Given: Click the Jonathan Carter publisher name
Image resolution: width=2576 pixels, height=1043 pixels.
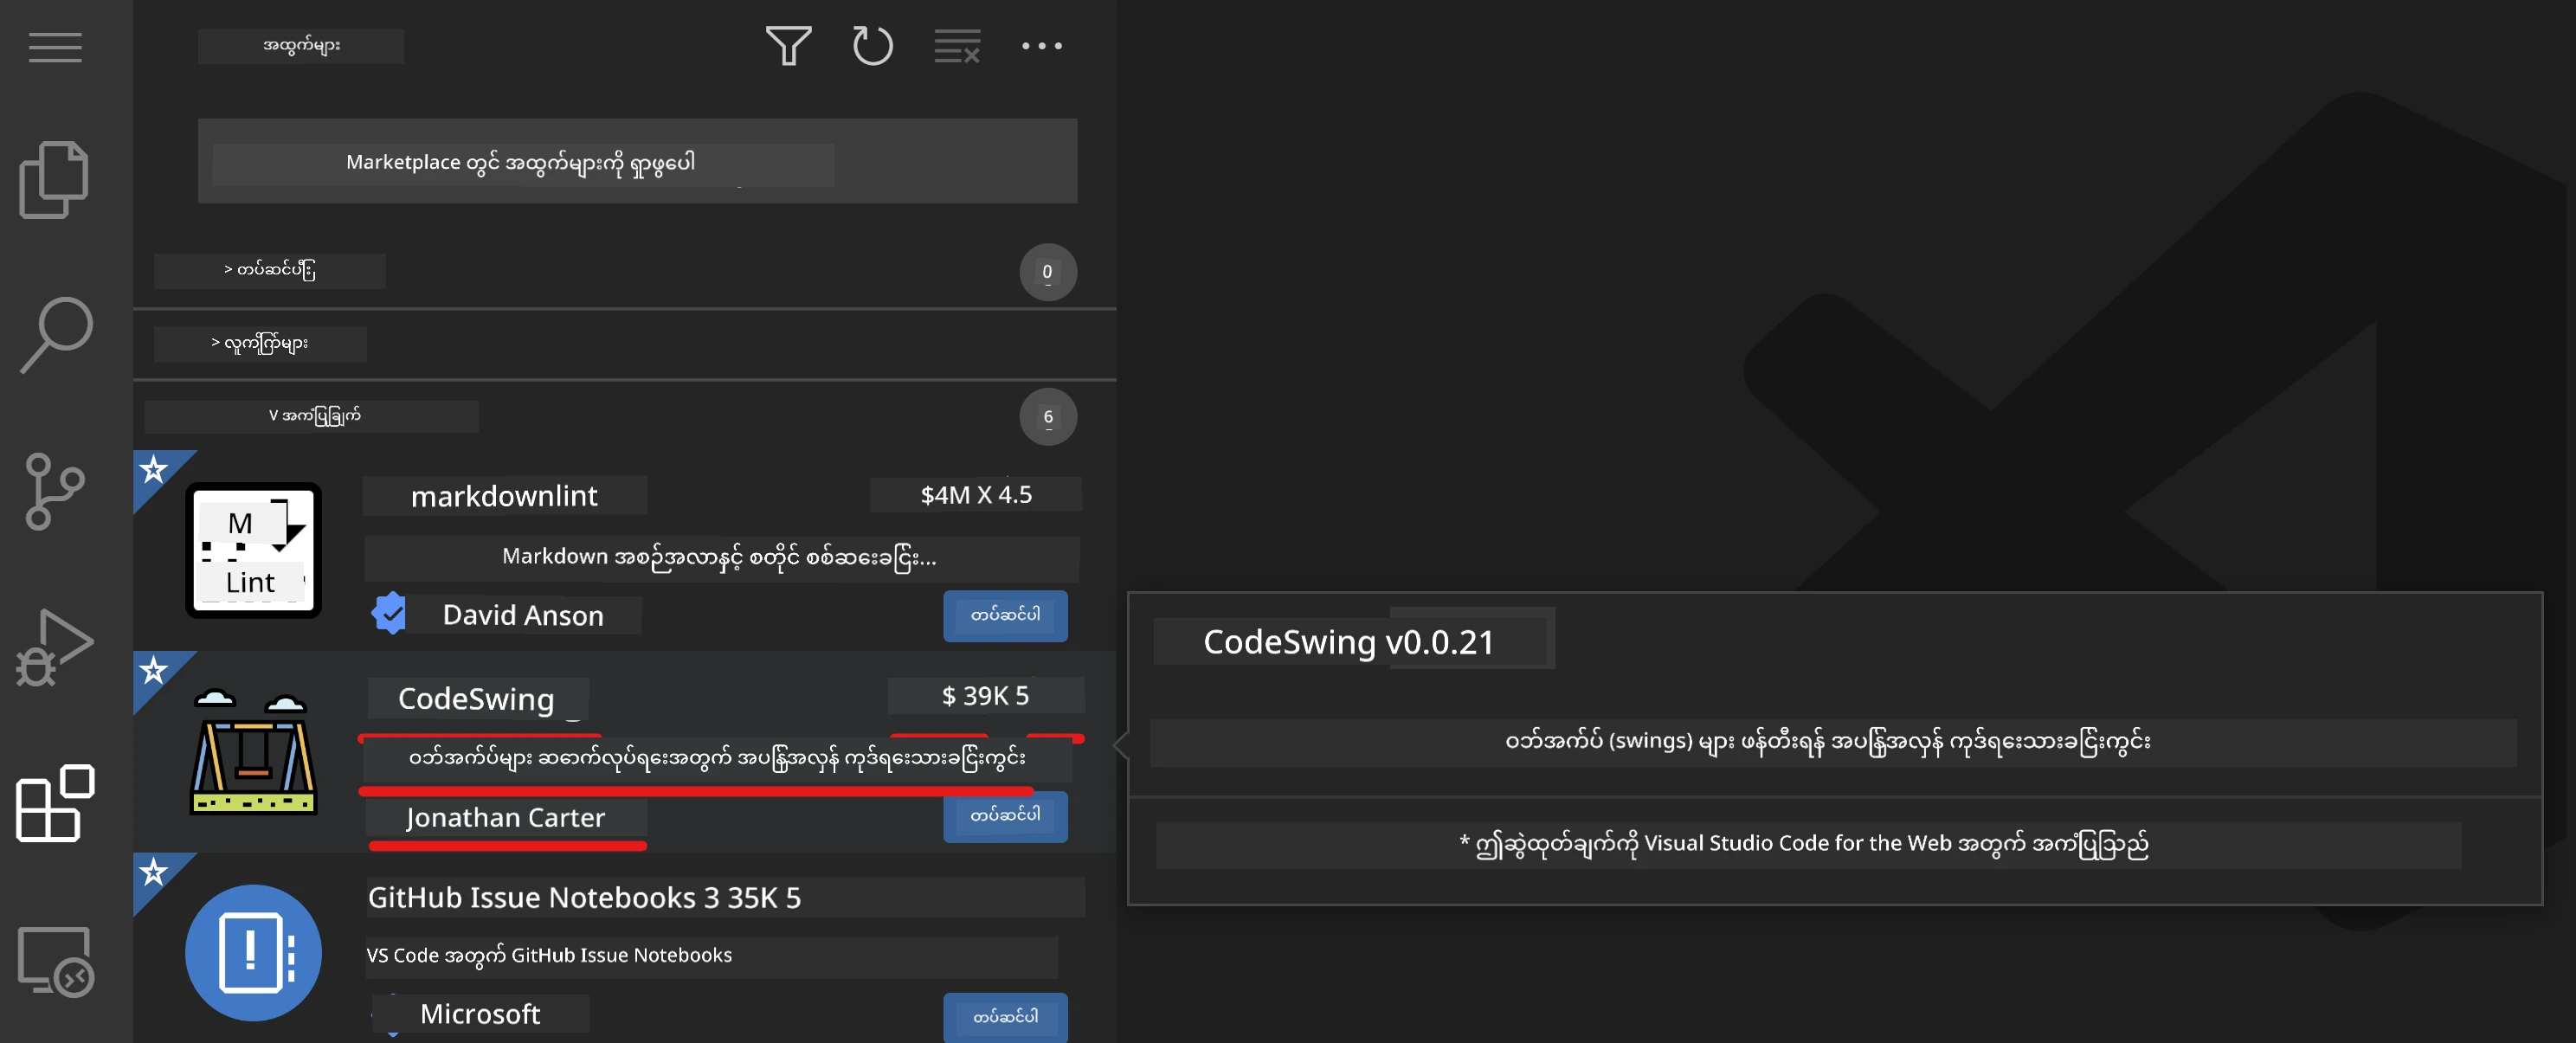Looking at the screenshot, I should point(506,818).
